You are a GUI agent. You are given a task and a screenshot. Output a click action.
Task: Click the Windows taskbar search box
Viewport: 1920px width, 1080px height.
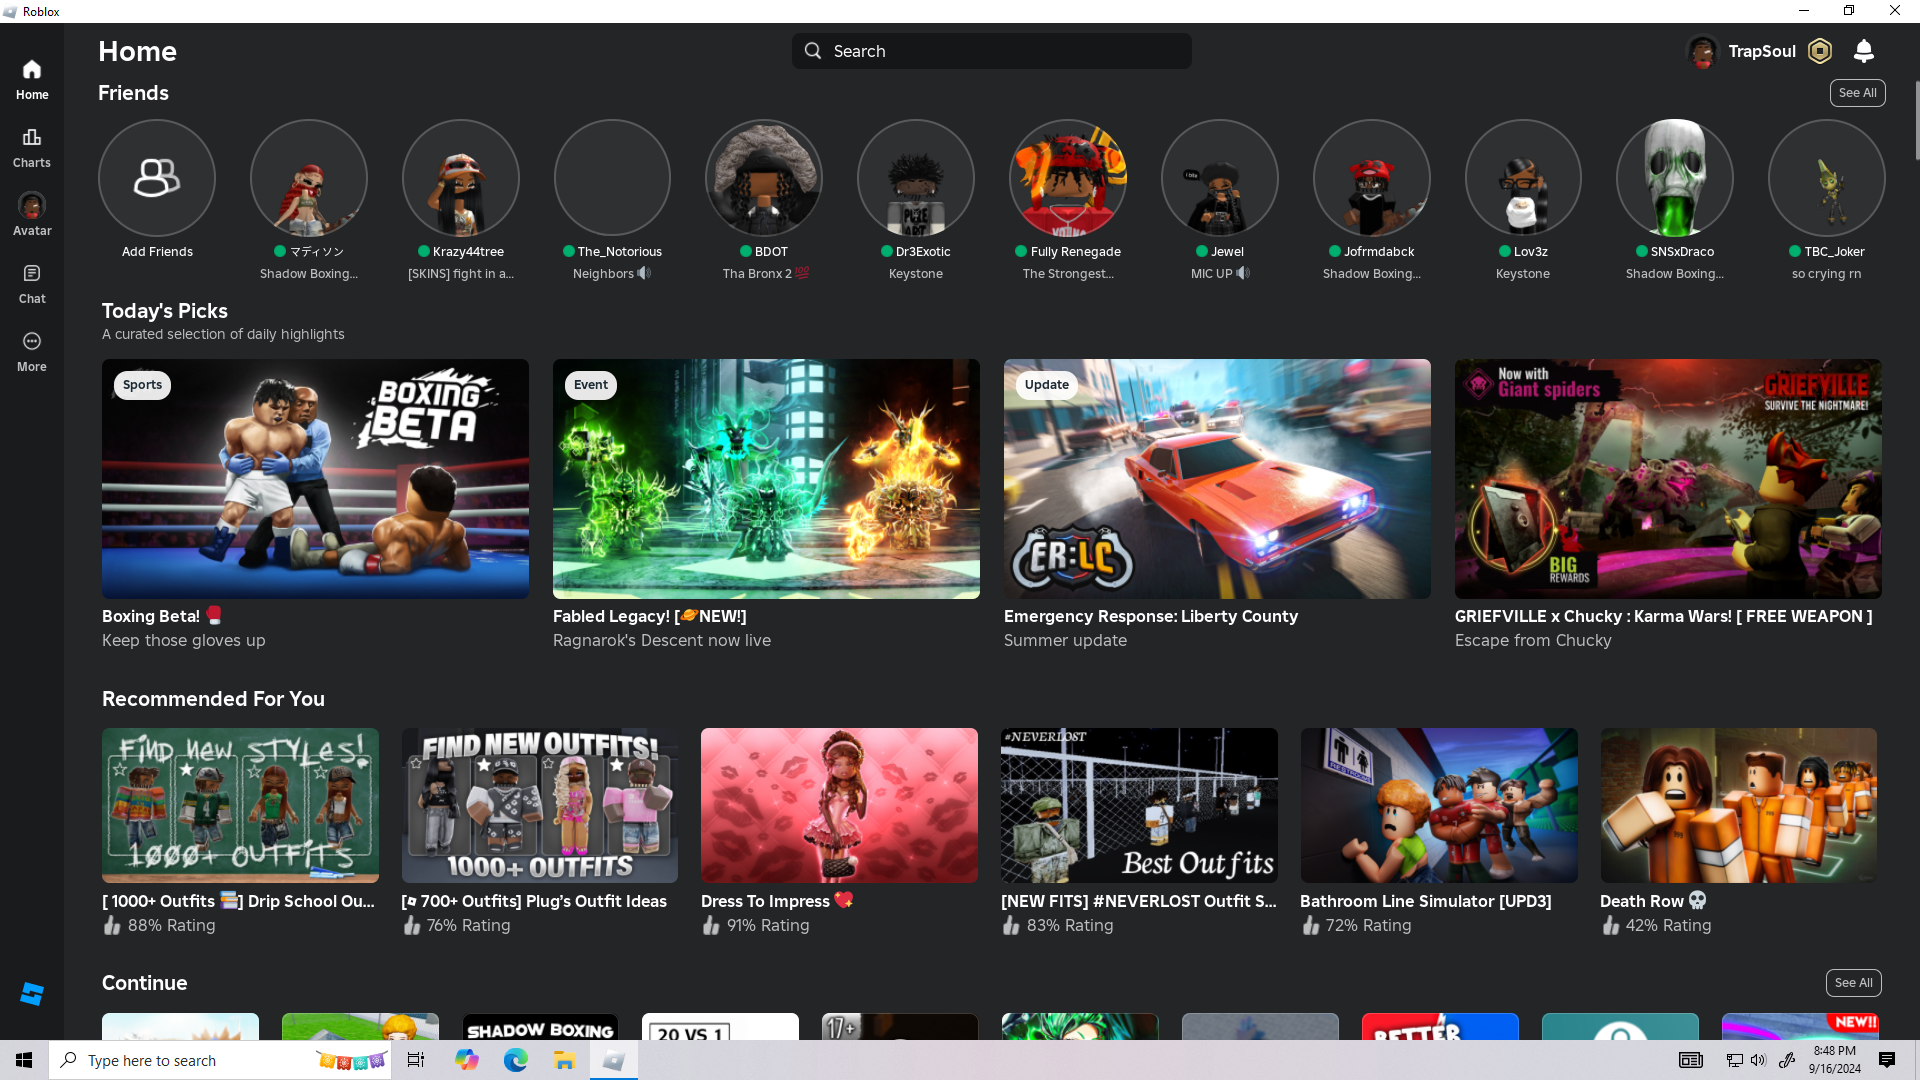(218, 1060)
